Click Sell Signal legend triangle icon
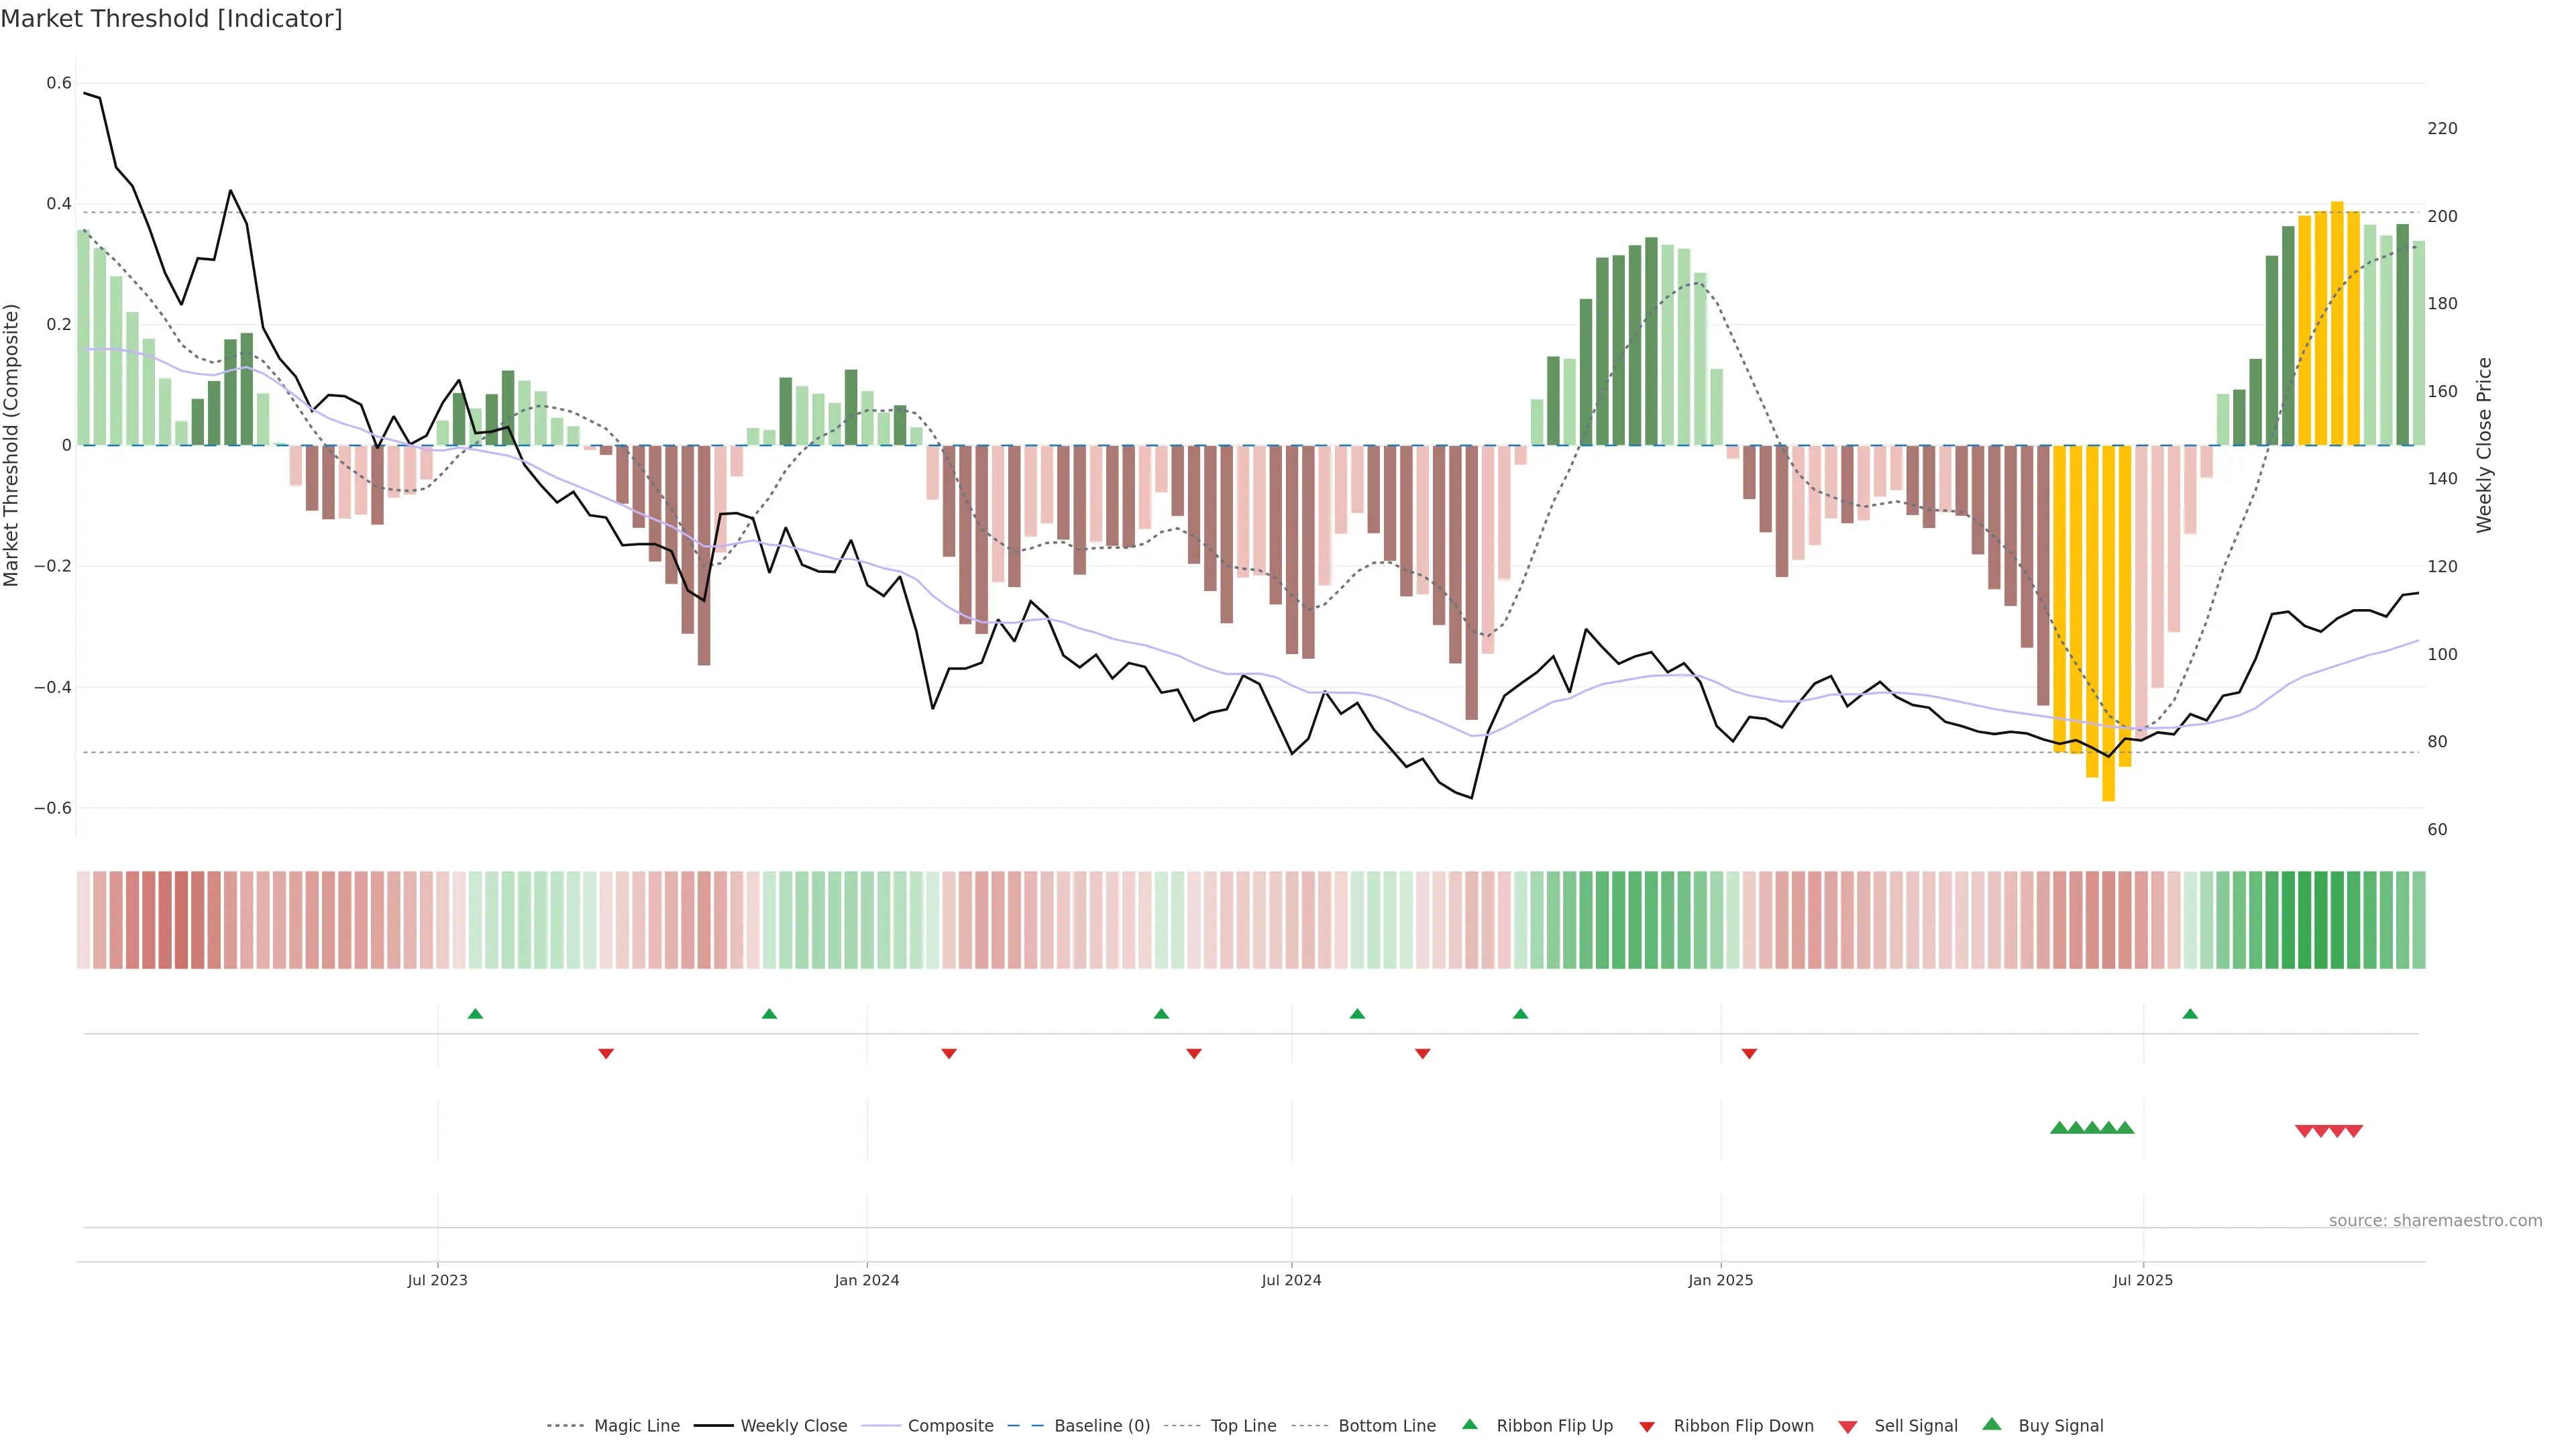The height and width of the screenshot is (1449, 2576). coord(1847,1427)
